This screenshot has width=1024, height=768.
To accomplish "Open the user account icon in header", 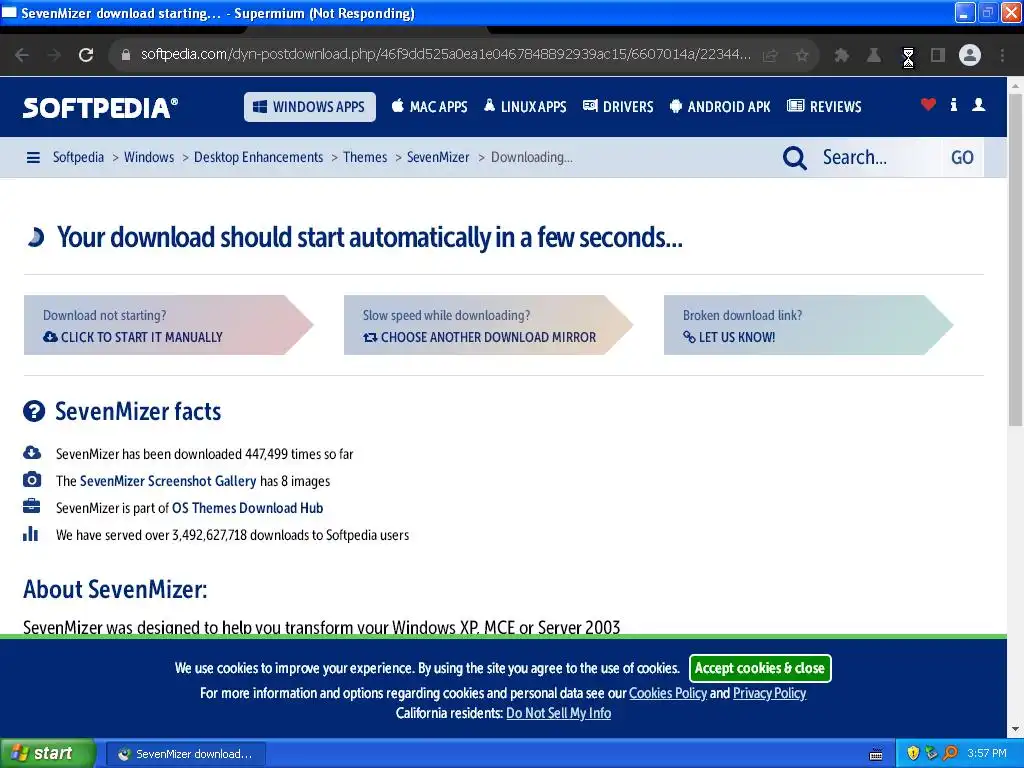I will coord(978,104).
